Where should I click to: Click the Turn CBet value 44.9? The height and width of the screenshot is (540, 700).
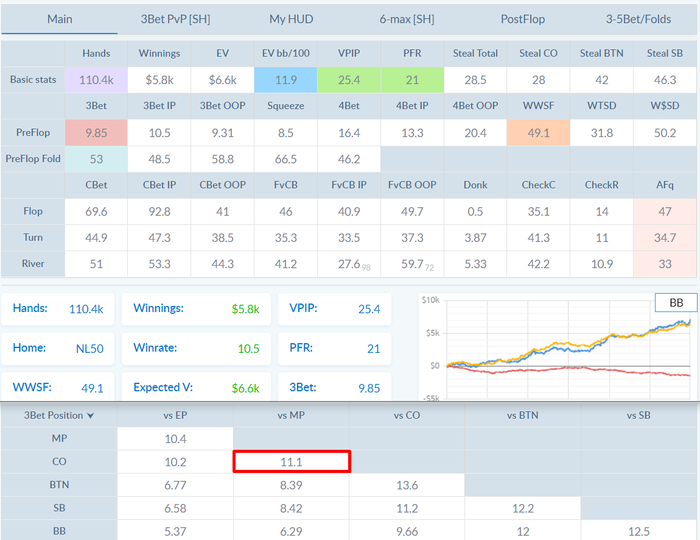click(96, 238)
